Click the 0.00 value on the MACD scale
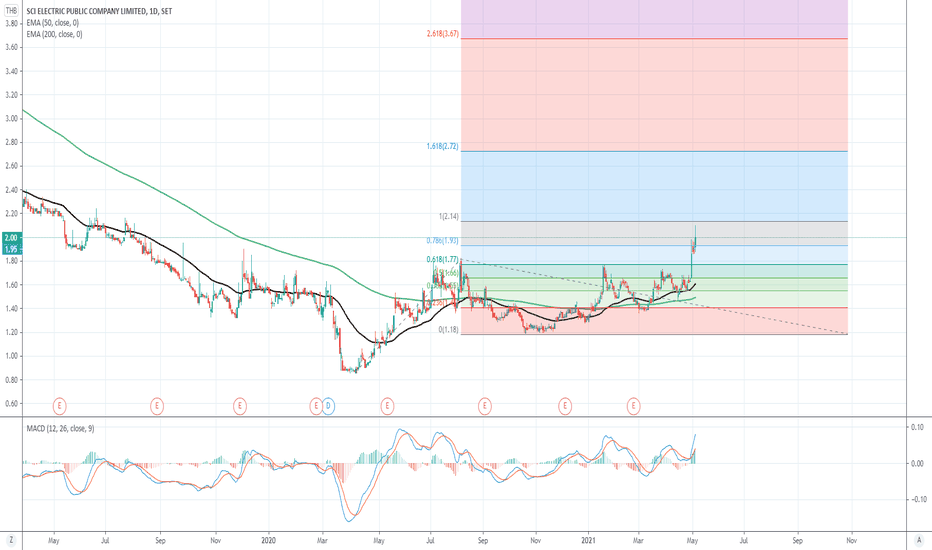 pos(917,463)
